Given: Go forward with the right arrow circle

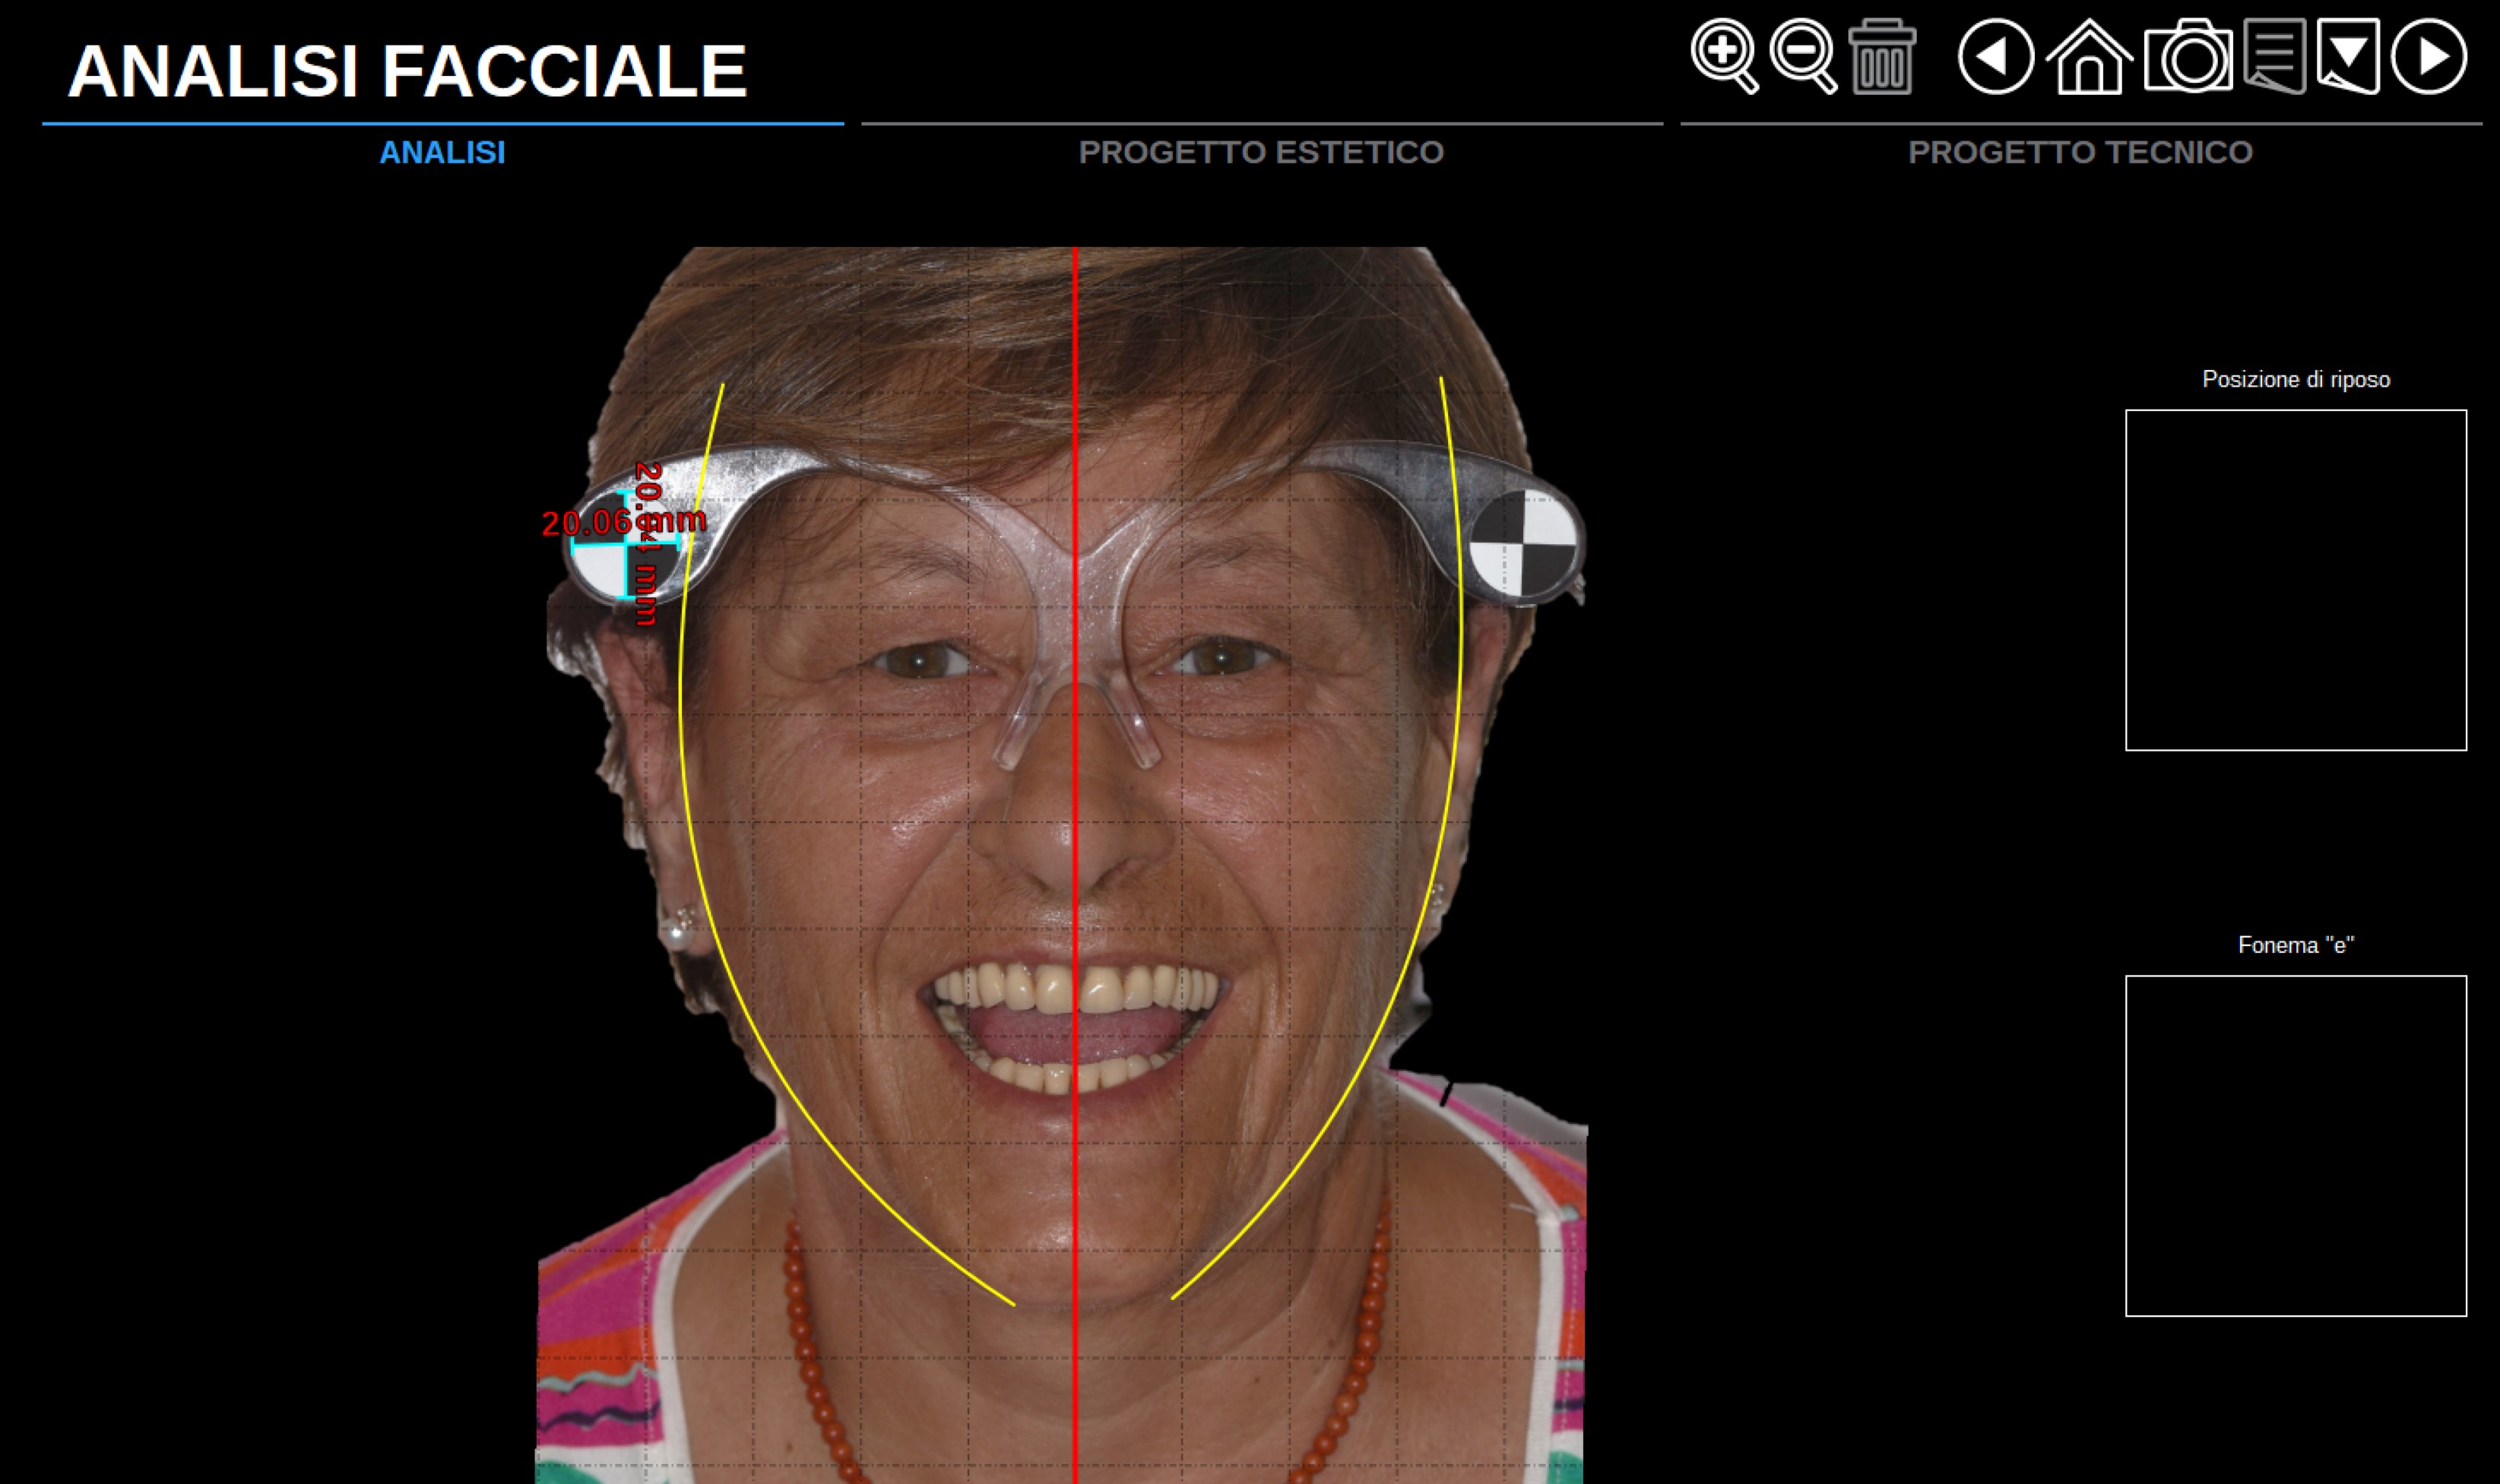Looking at the screenshot, I should tap(2429, 57).
